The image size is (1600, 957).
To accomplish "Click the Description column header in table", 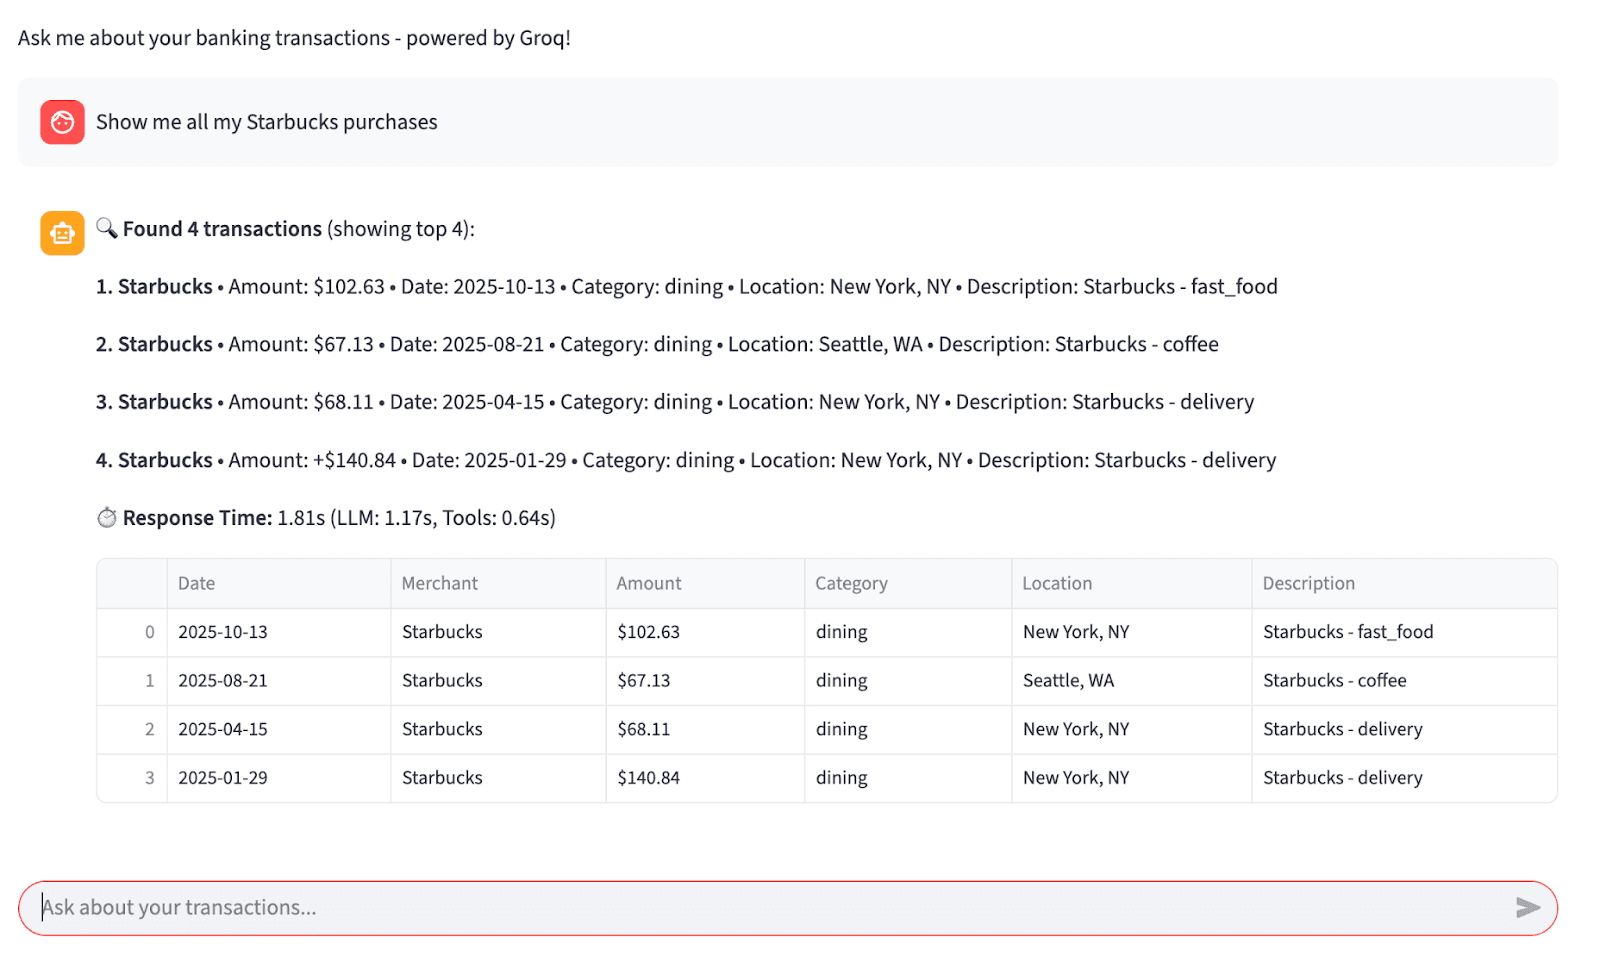I will (1308, 583).
